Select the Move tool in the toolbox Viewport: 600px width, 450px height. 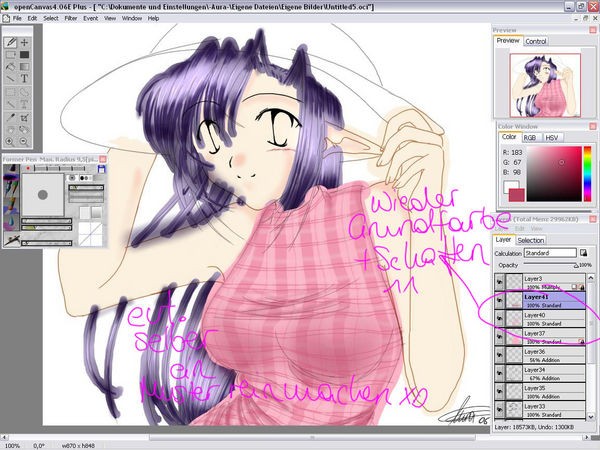(x=24, y=43)
